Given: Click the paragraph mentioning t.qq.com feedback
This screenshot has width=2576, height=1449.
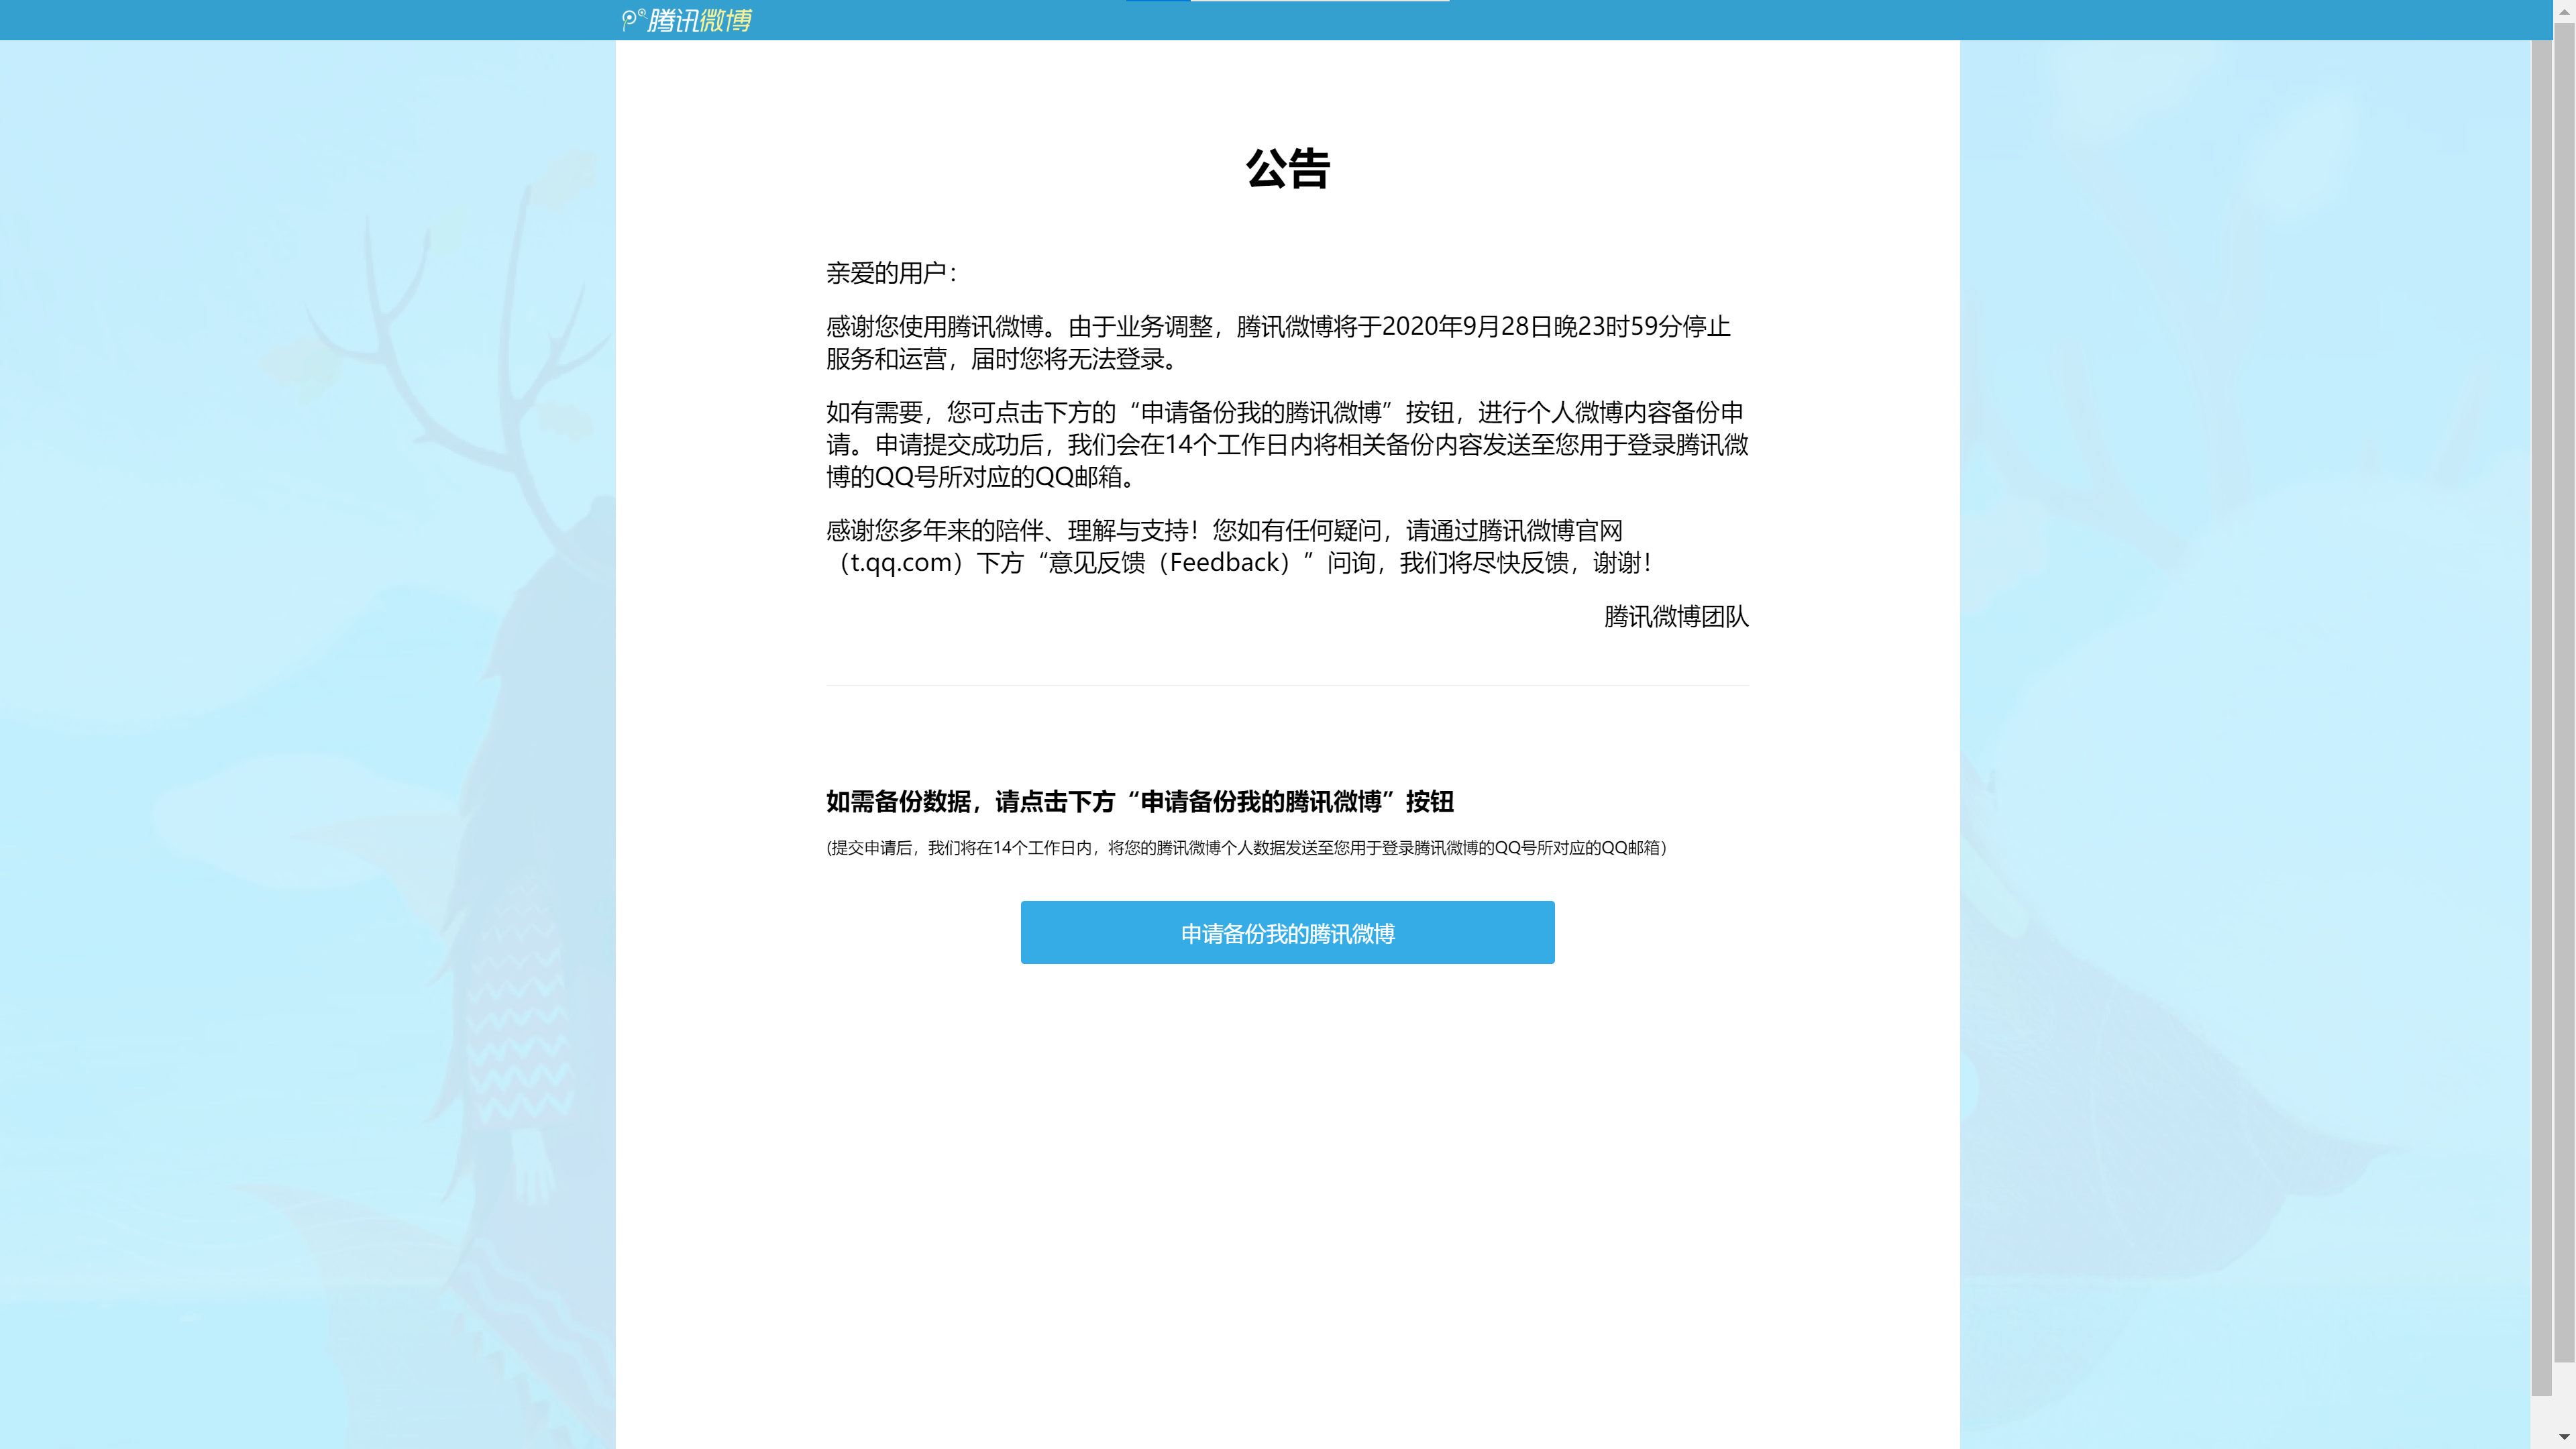Looking at the screenshot, I should pos(1240,546).
